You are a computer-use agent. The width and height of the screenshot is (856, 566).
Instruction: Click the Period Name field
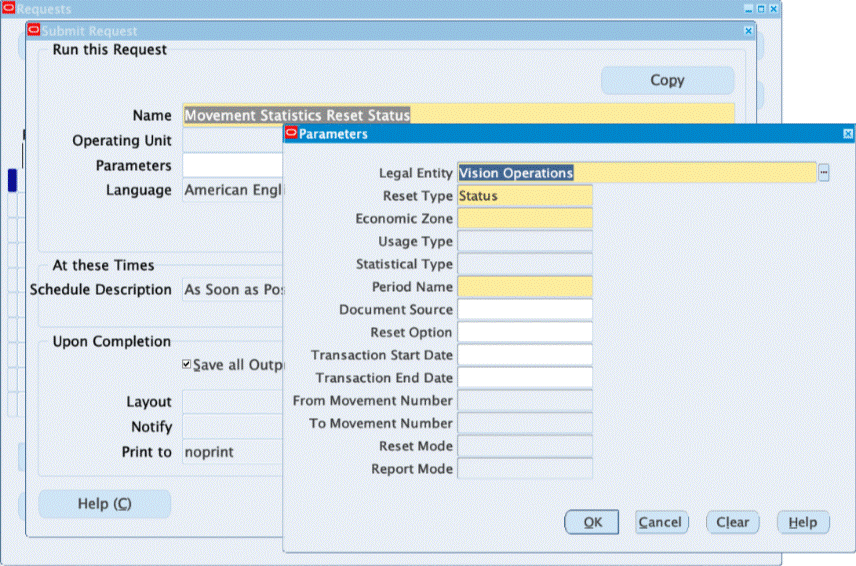pos(525,287)
